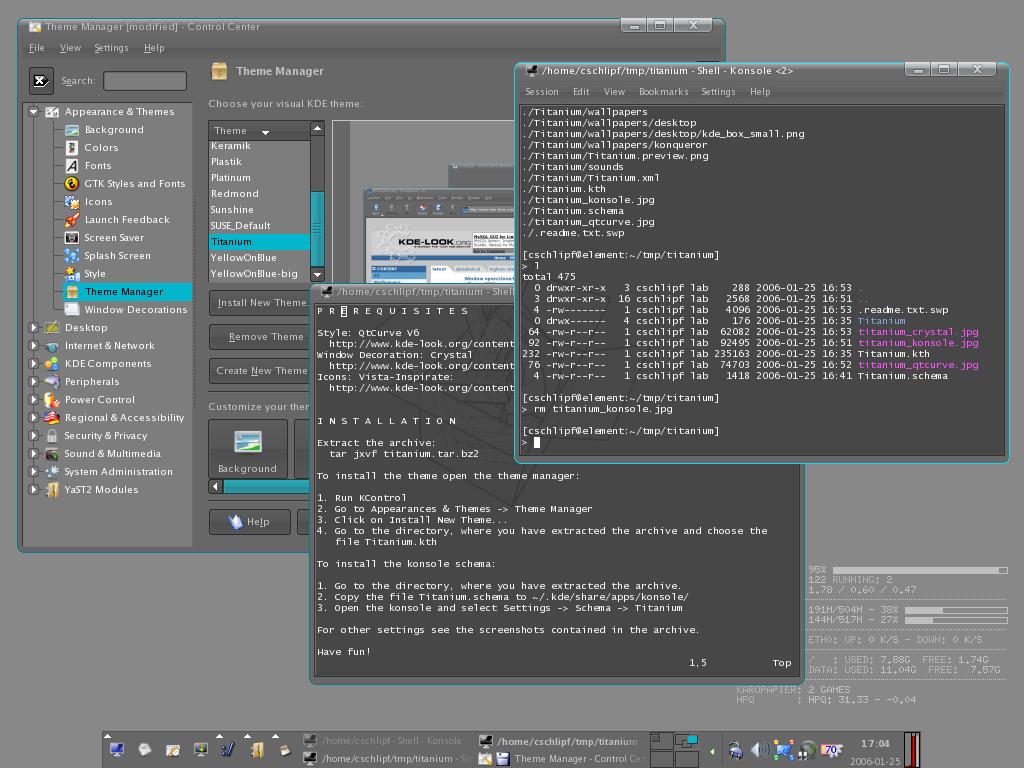Open the Splash Screen icon
The image size is (1024, 768).
click(x=72, y=255)
